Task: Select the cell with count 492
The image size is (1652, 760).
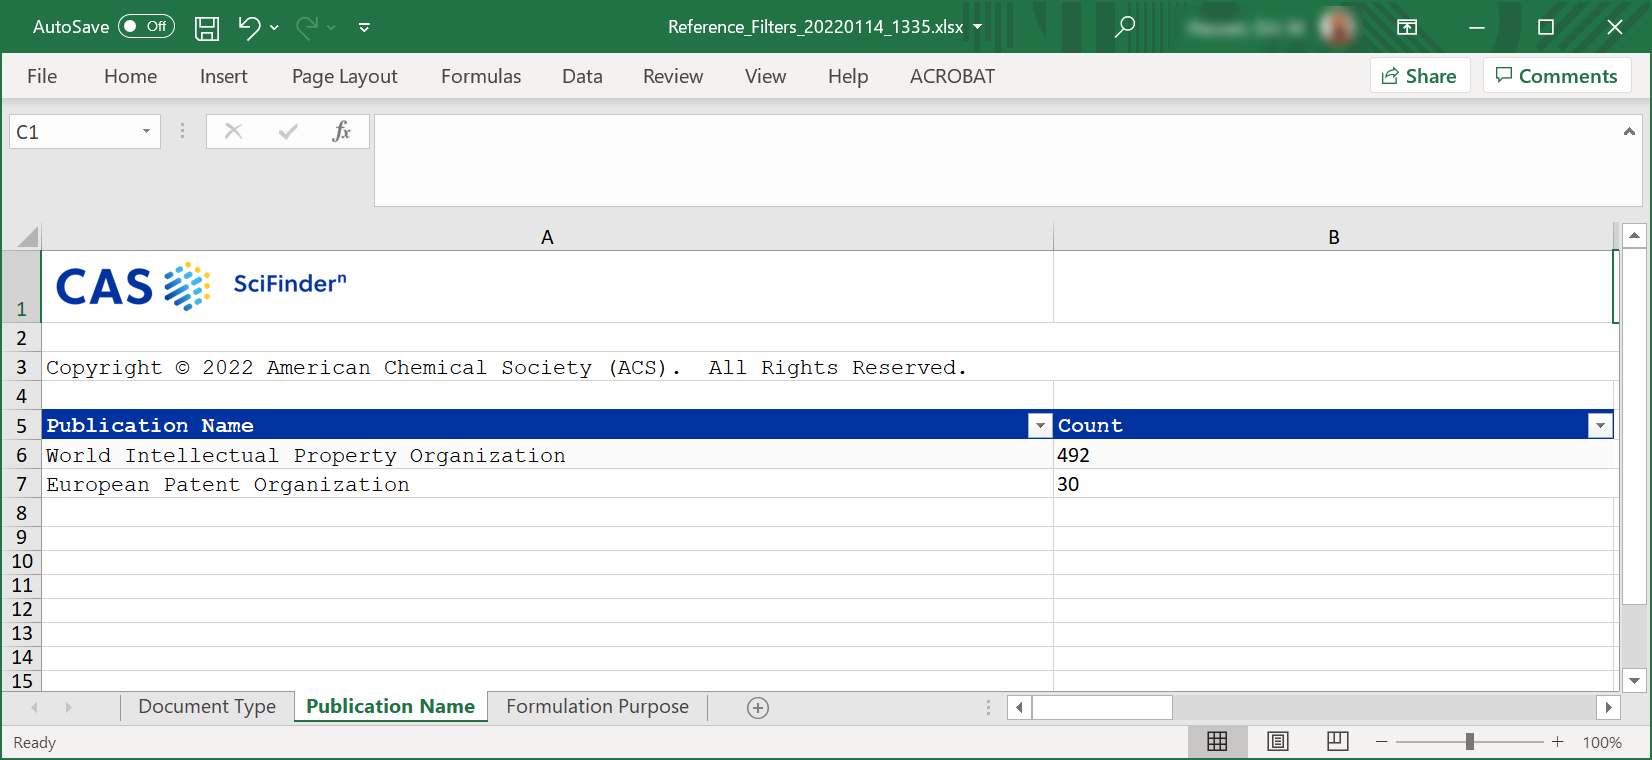Action: coord(1333,455)
